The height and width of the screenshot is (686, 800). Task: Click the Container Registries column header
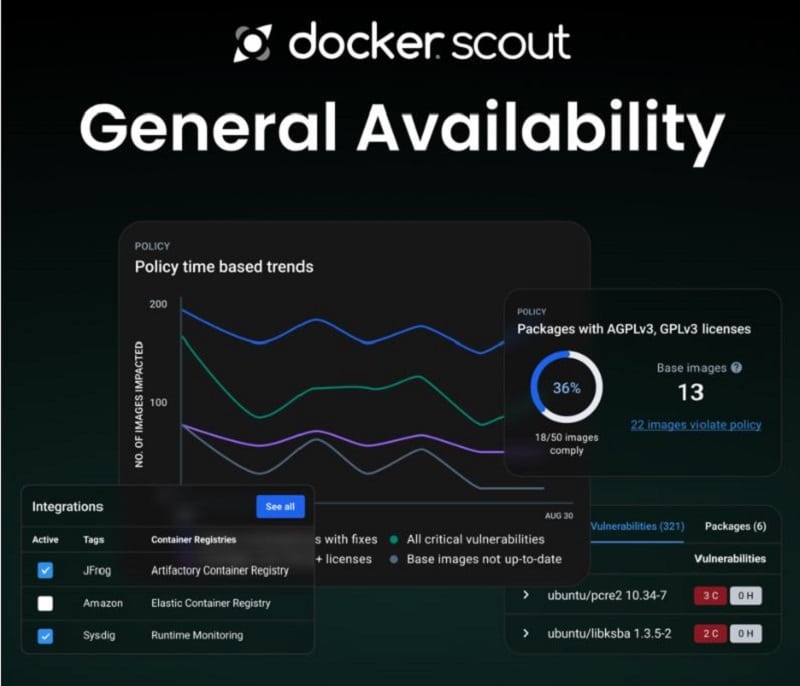coord(193,540)
